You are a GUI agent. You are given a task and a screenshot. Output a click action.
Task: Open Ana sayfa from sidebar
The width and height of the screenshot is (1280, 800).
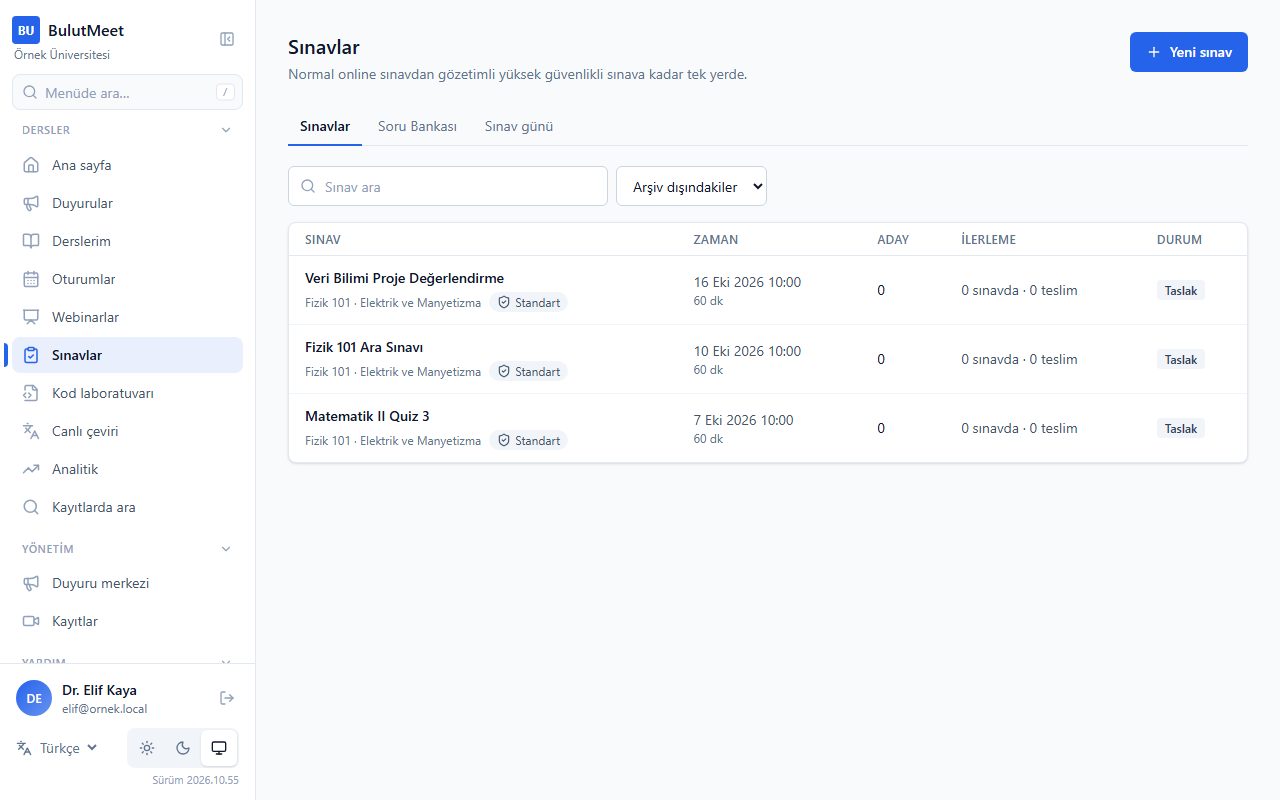pos(127,165)
